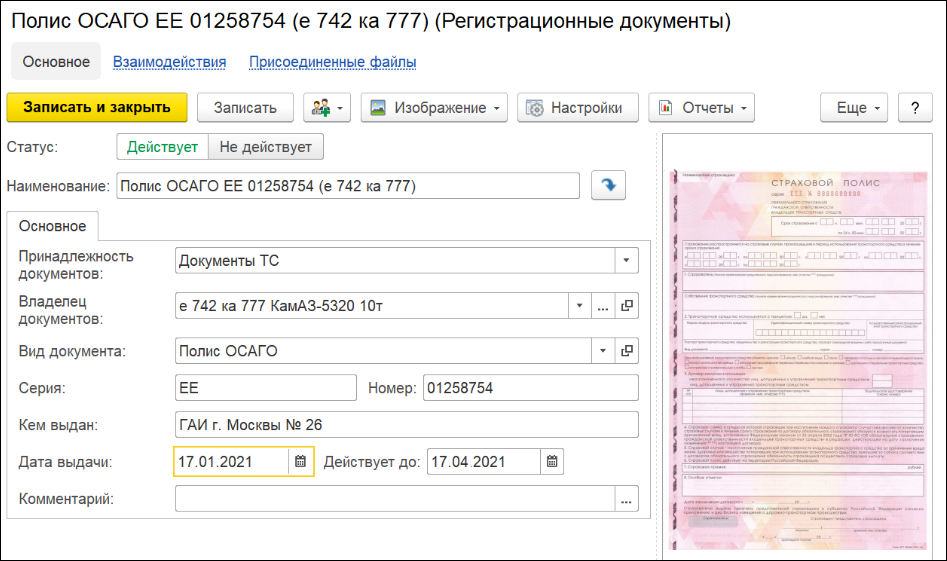Set status to Действует
The width and height of the screenshot is (947, 561).
(162, 147)
